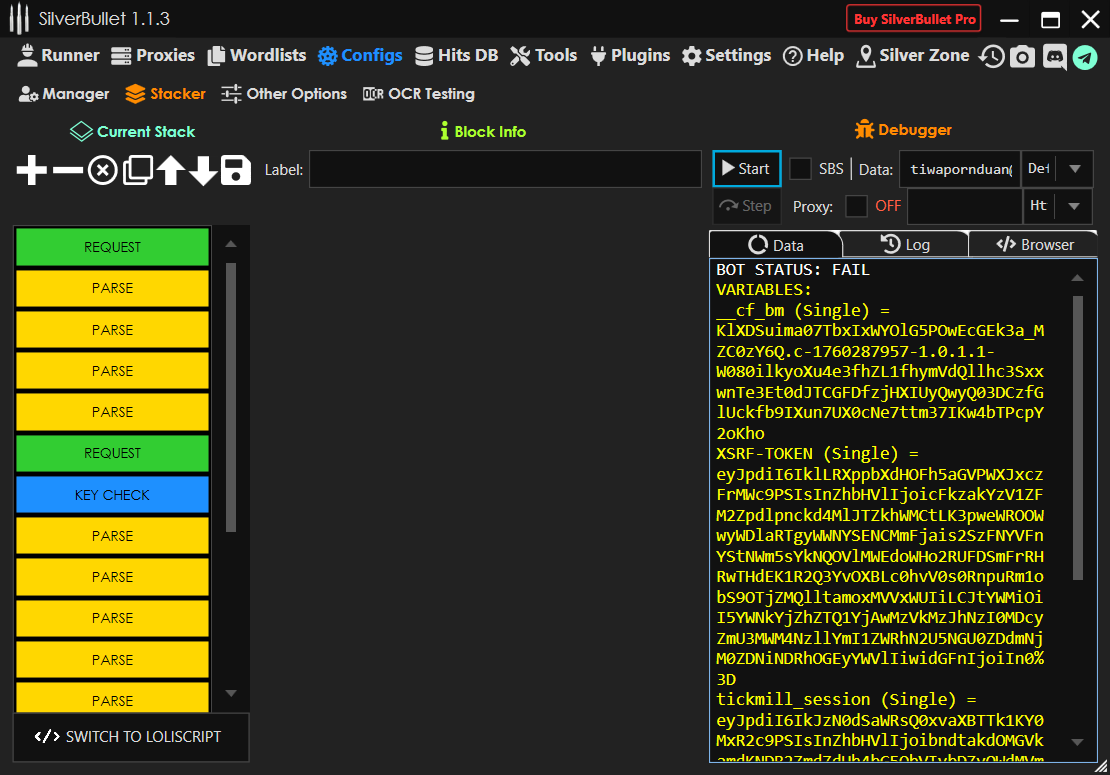The height and width of the screenshot is (775, 1110).
Task: Open Discord link icon
Action: tap(1053, 57)
